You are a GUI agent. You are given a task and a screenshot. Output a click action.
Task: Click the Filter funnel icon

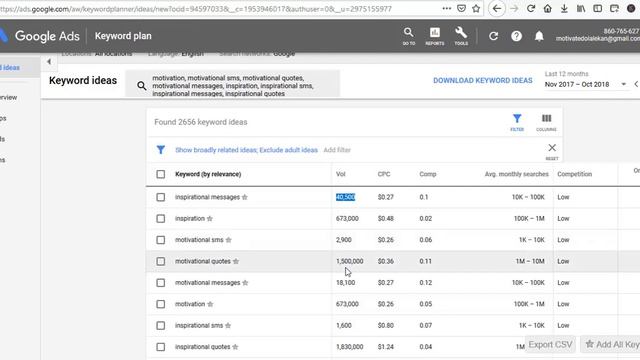(517, 122)
